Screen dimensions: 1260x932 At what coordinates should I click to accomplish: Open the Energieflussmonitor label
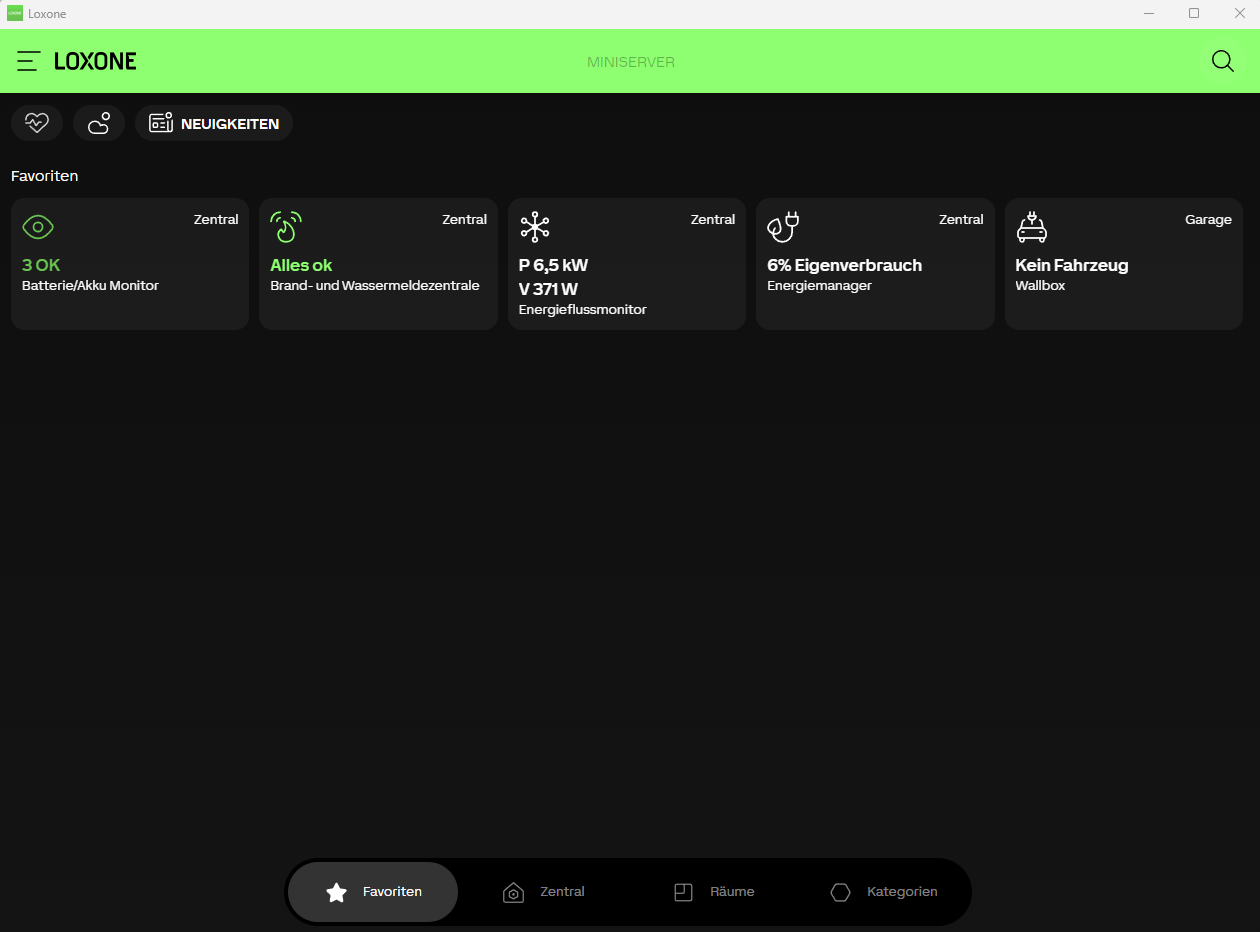coord(582,310)
